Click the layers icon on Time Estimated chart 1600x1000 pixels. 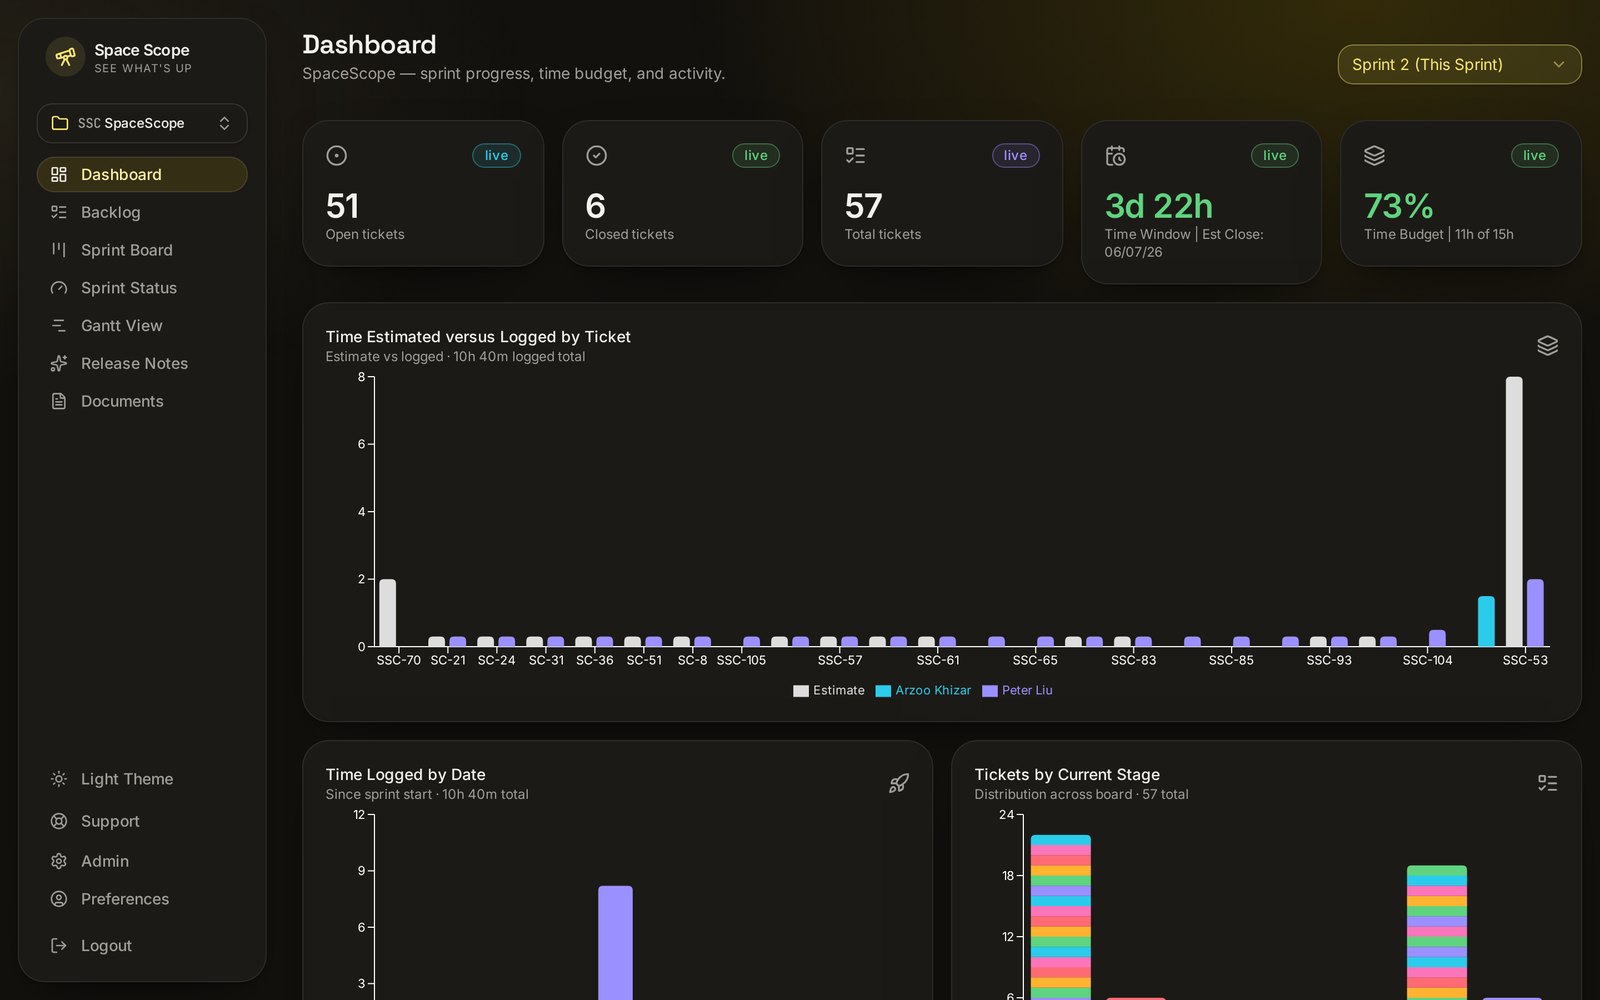pyautogui.click(x=1547, y=345)
